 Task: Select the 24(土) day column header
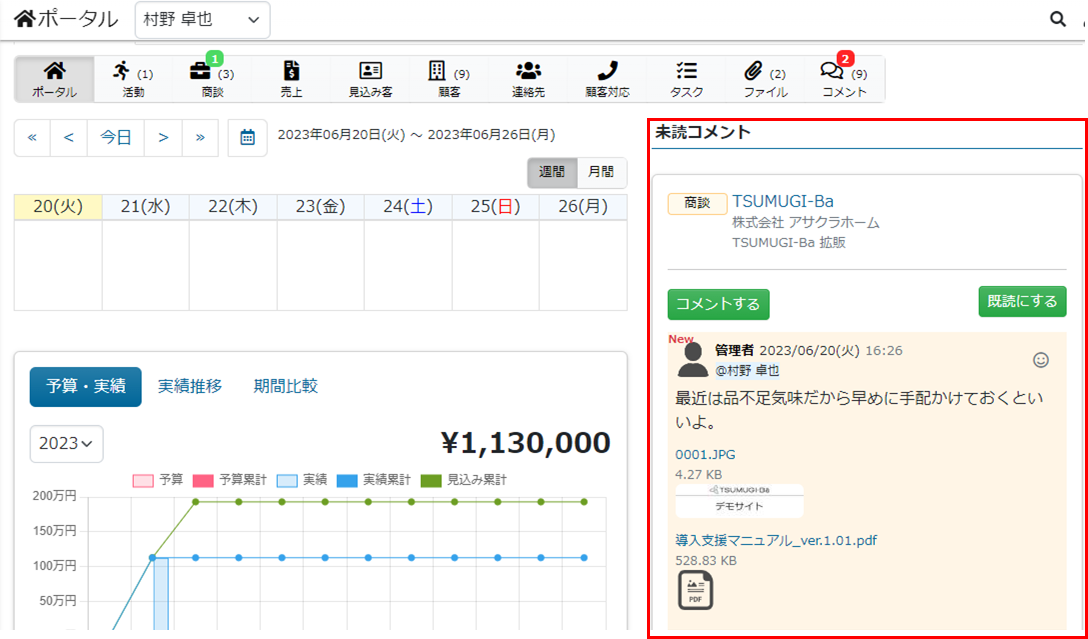point(408,207)
